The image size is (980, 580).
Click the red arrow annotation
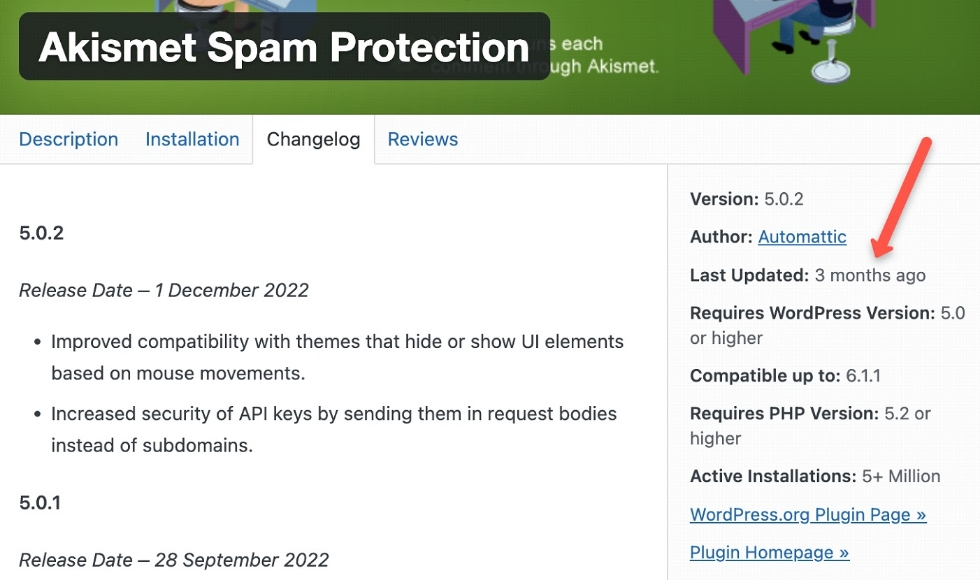tap(901, 197)
